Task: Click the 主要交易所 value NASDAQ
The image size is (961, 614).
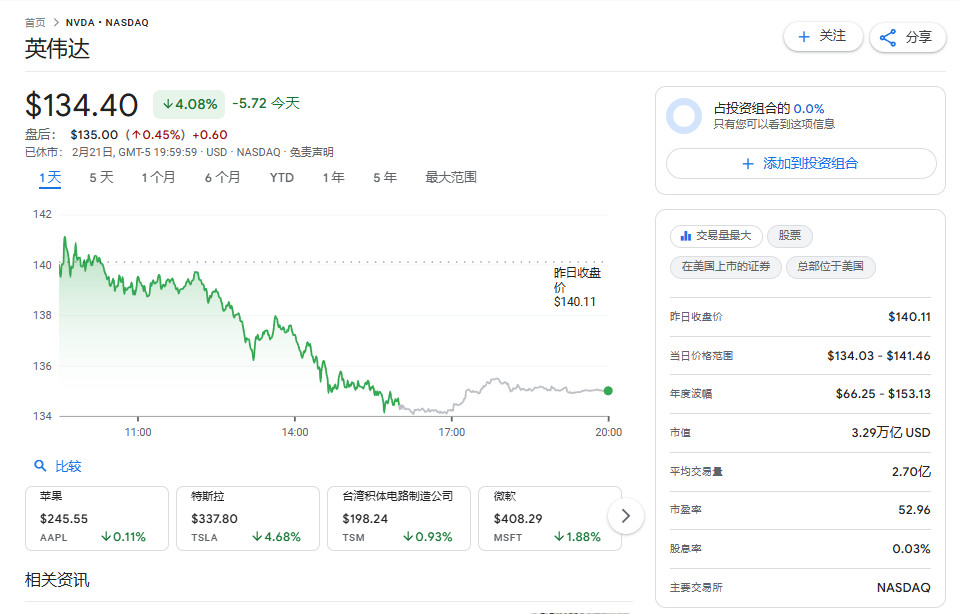Action: pos(903,588)
